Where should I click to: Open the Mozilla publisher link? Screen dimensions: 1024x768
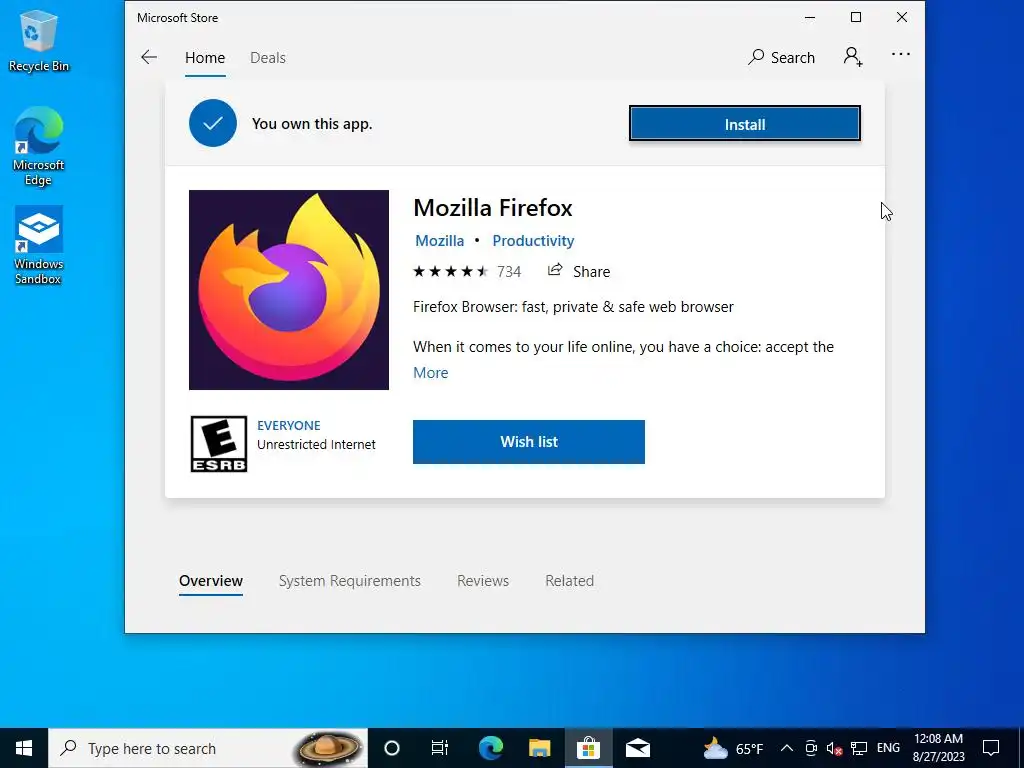(x=440, y=241)
